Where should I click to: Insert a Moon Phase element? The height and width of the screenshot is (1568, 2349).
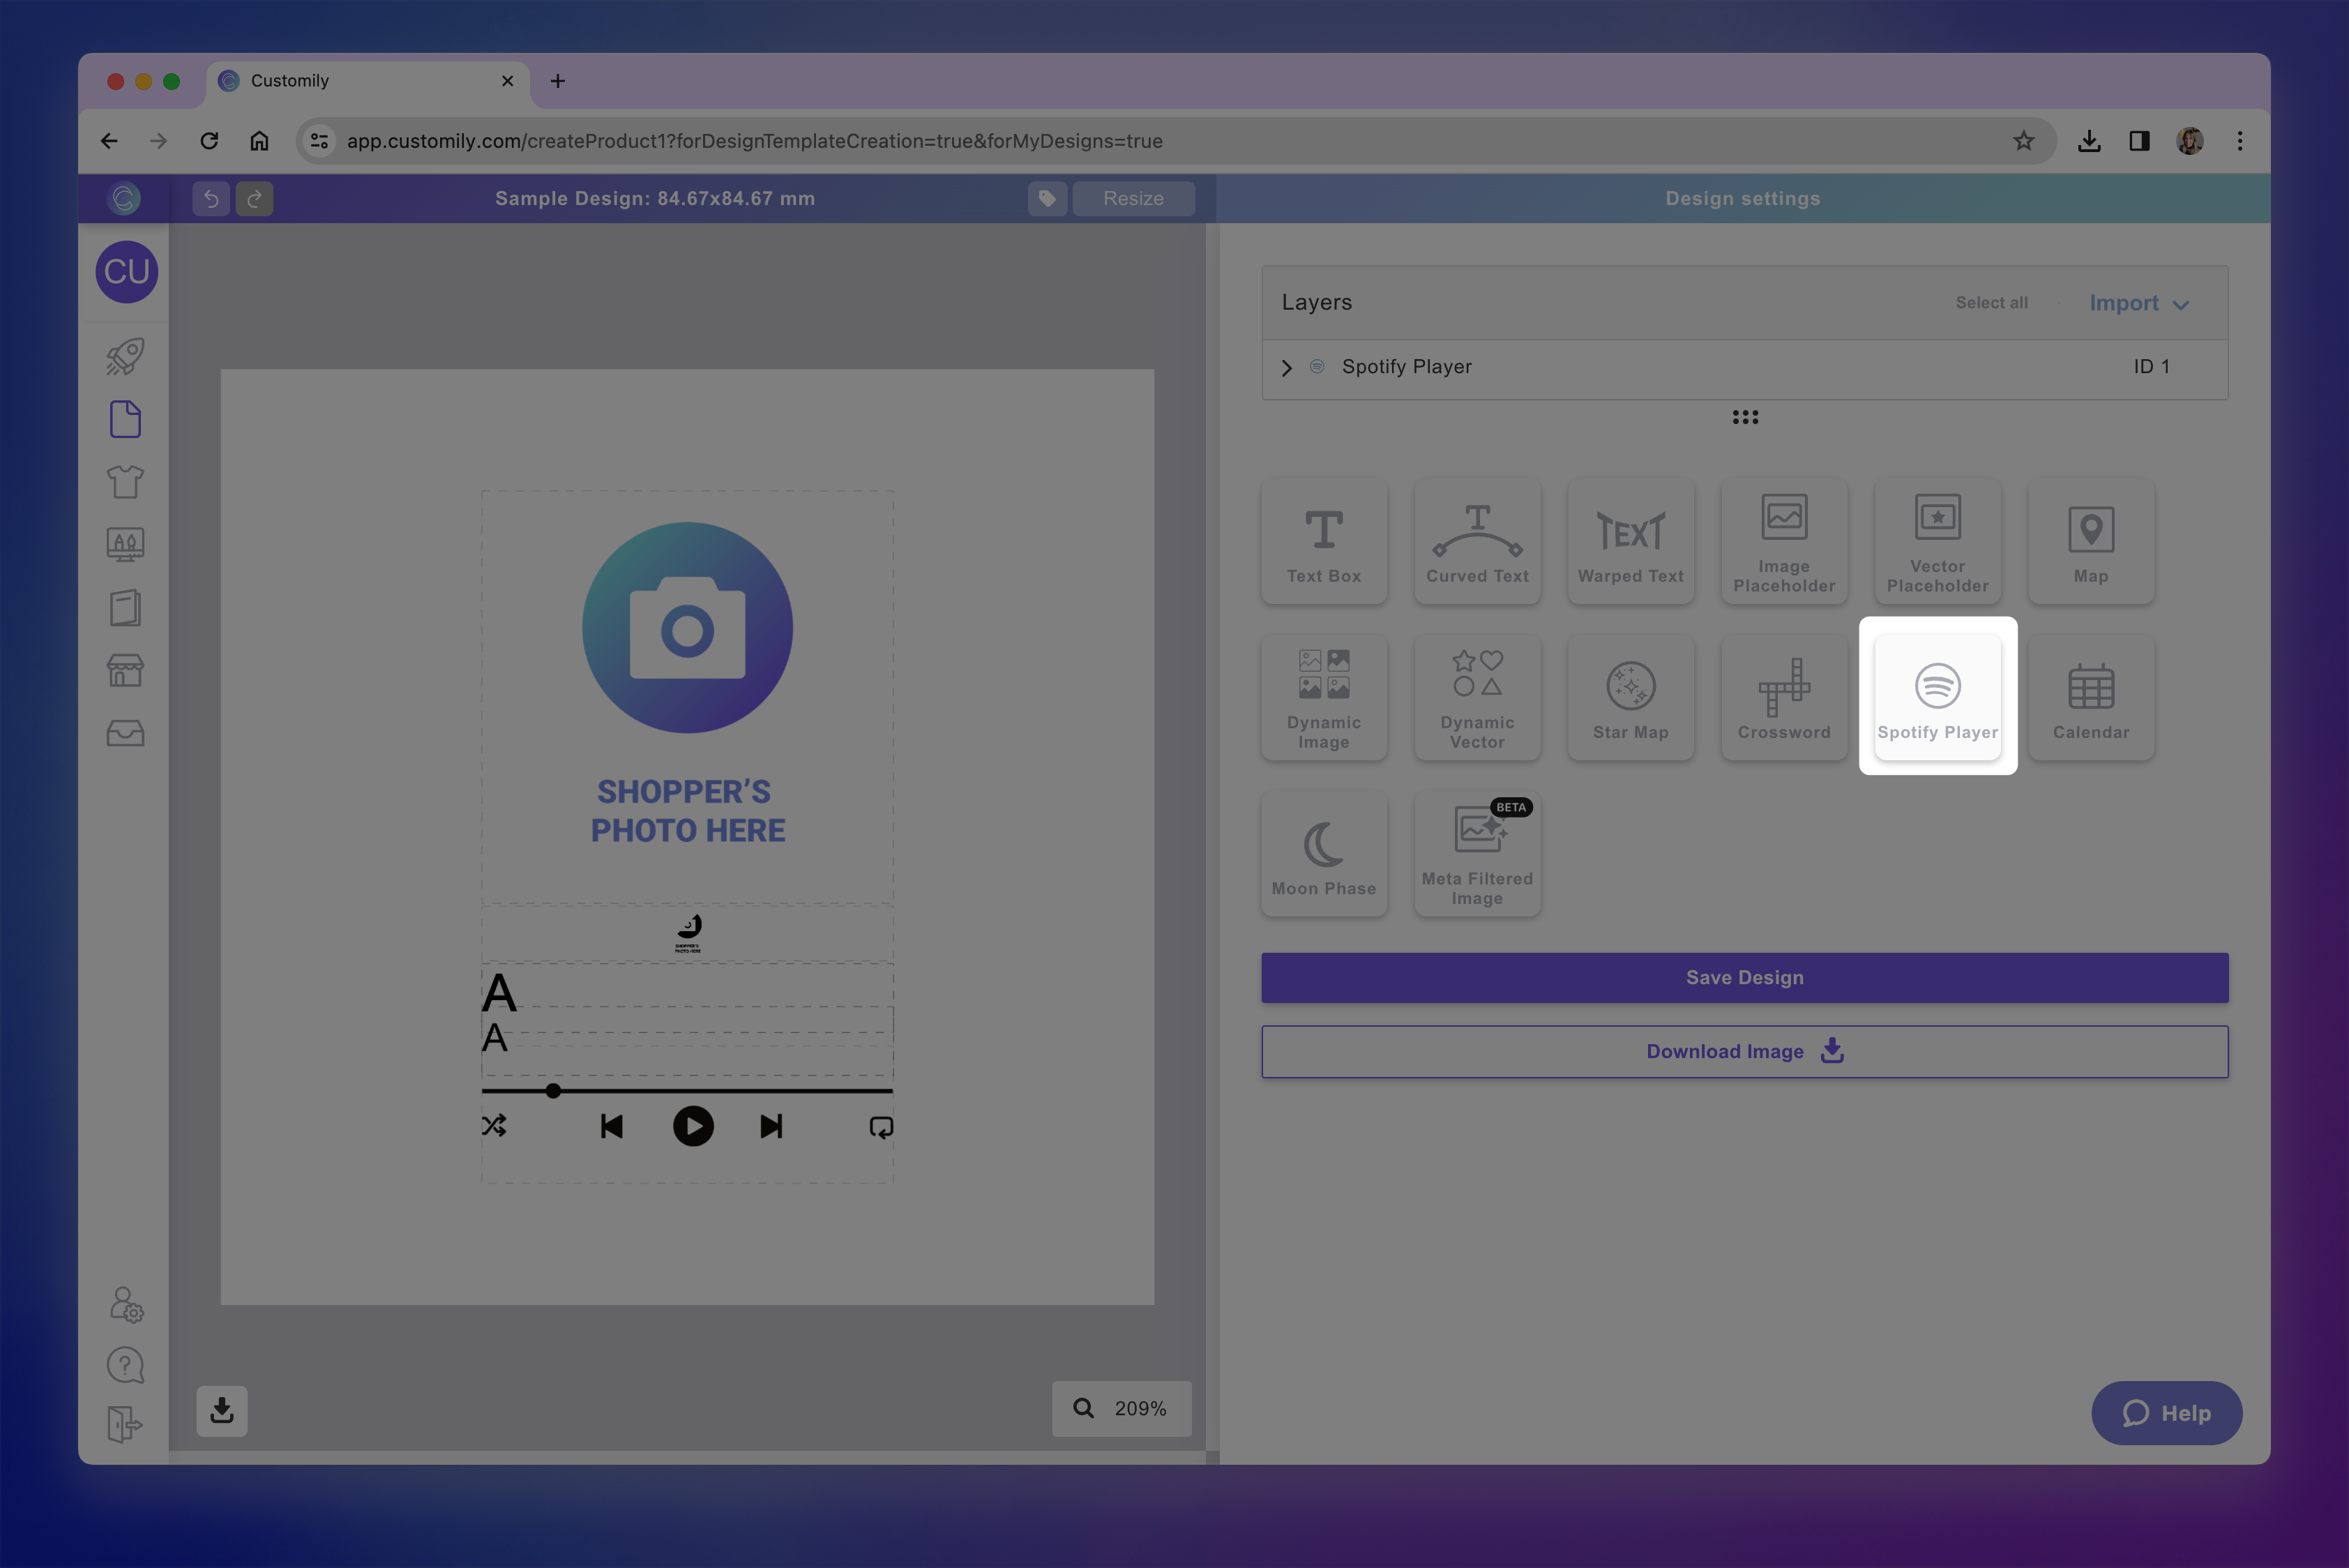tap(1323, 853)
